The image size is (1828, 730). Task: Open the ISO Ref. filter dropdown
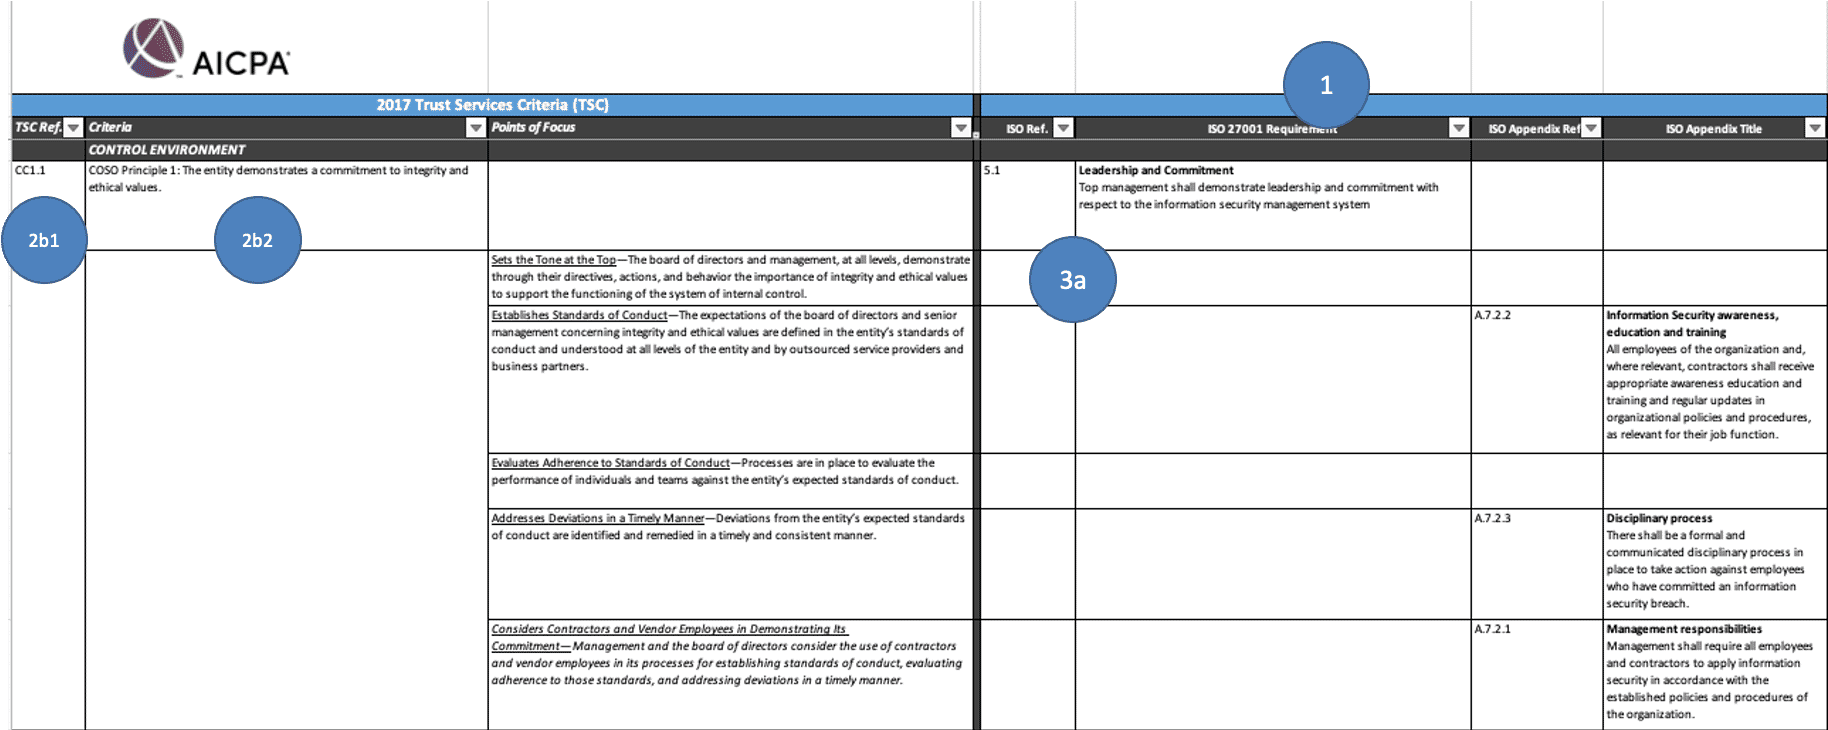1064,128
